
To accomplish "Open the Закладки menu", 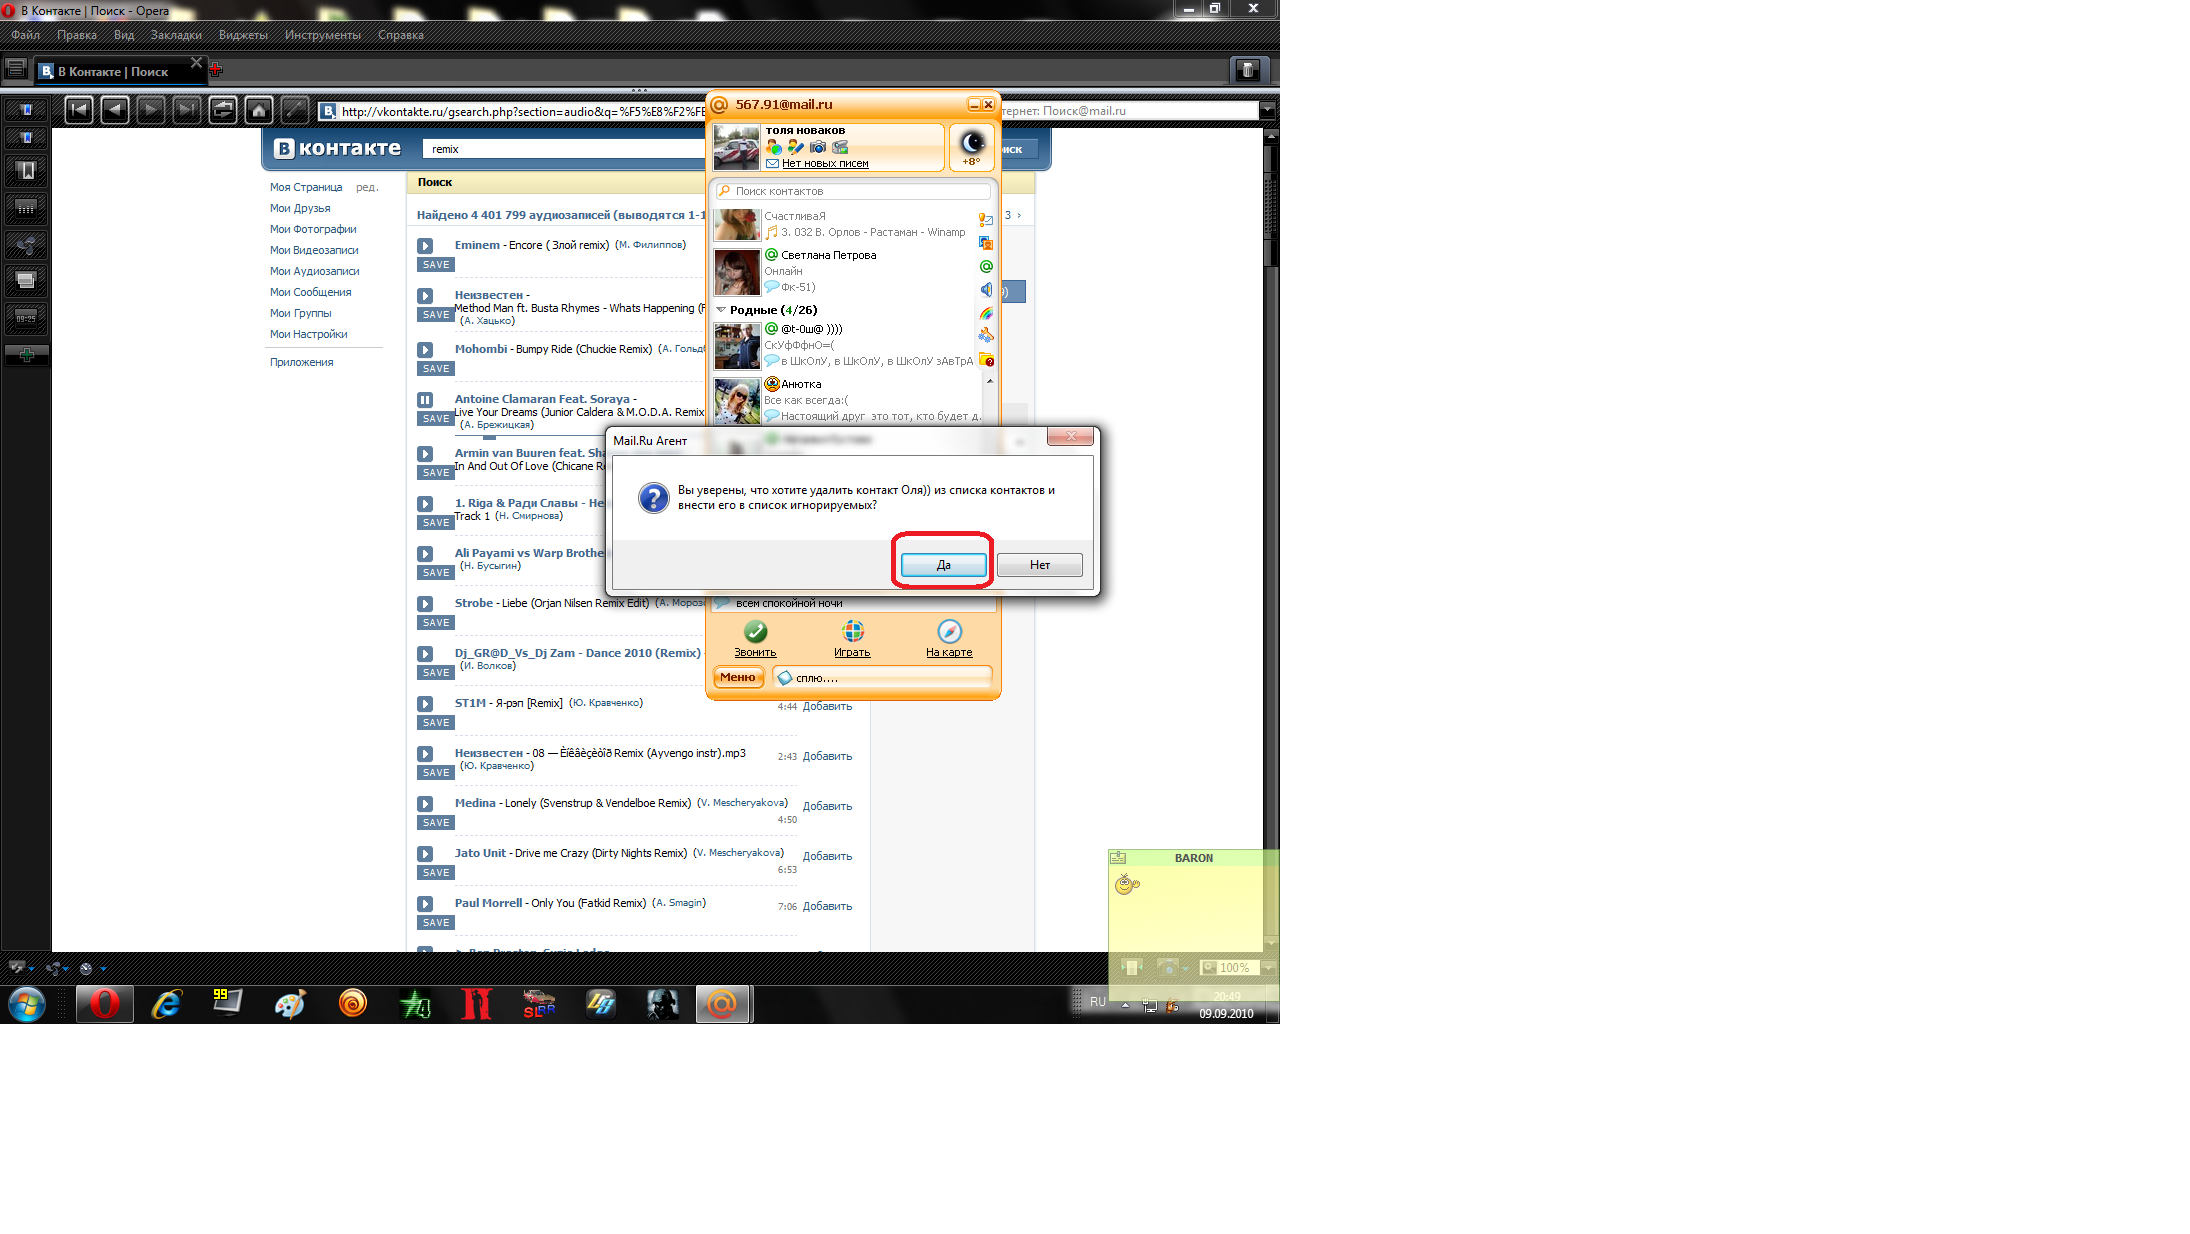I will (x=176, y=35).
